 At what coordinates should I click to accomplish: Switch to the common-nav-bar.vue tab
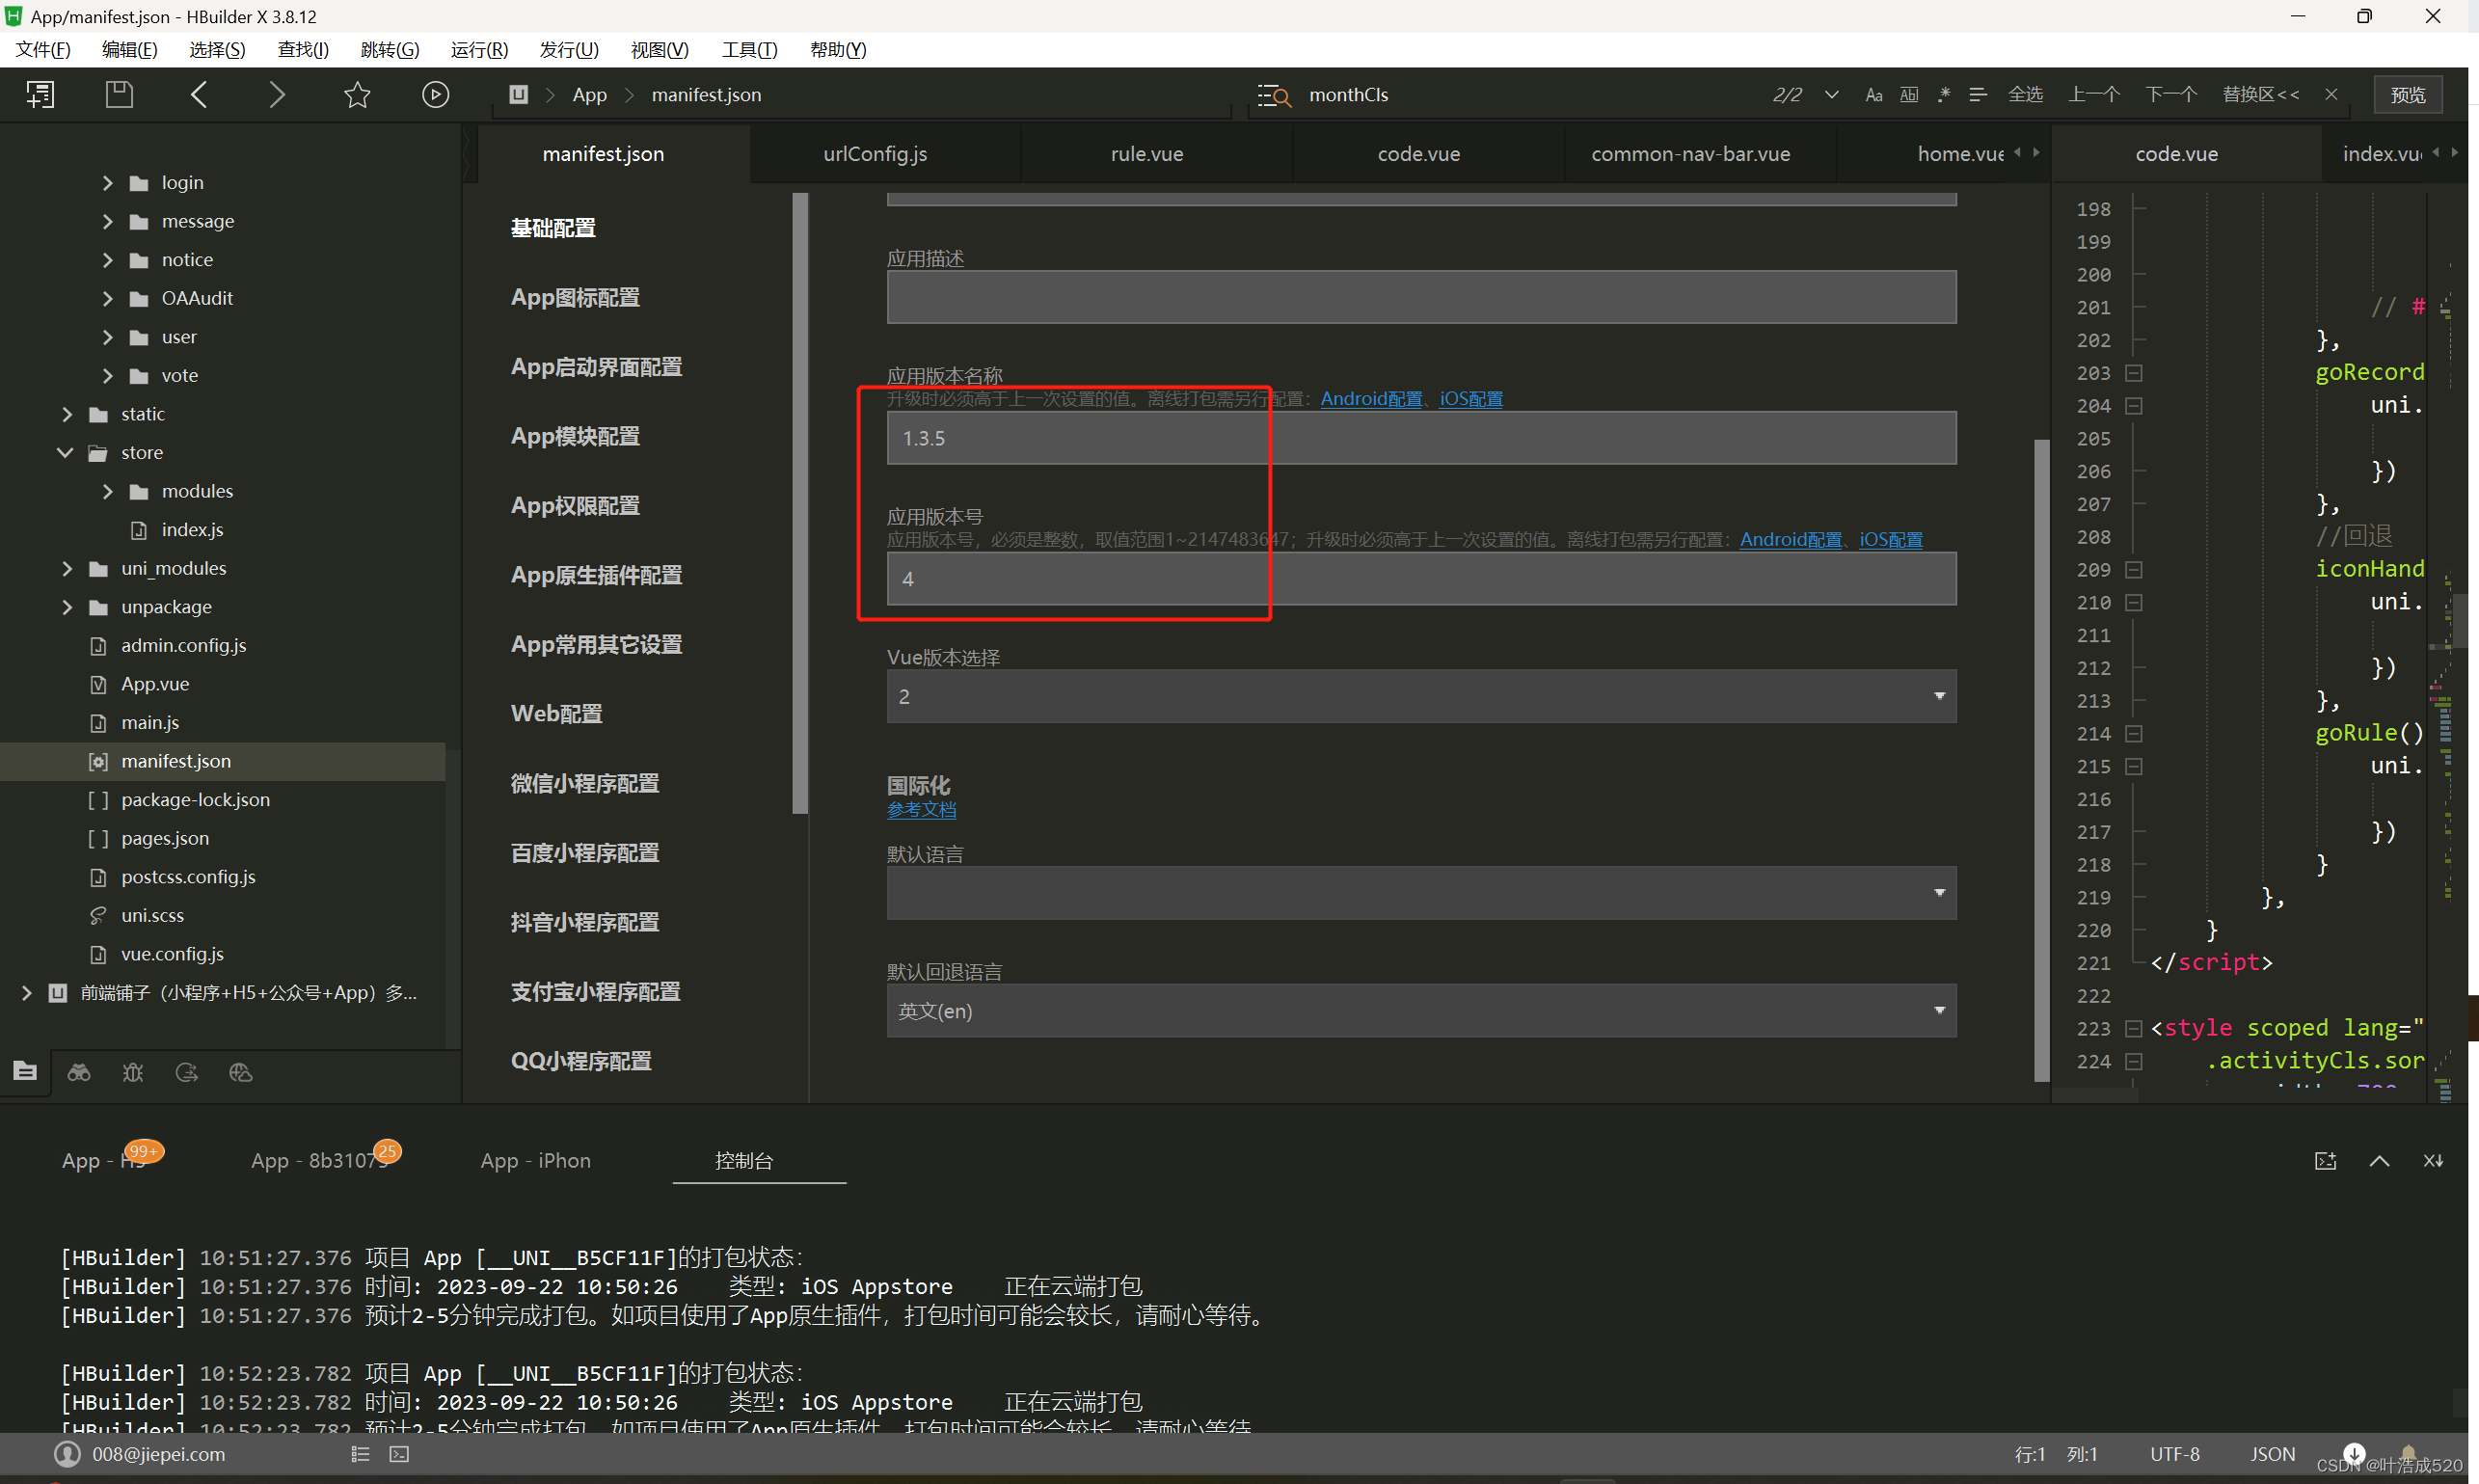1690,154
